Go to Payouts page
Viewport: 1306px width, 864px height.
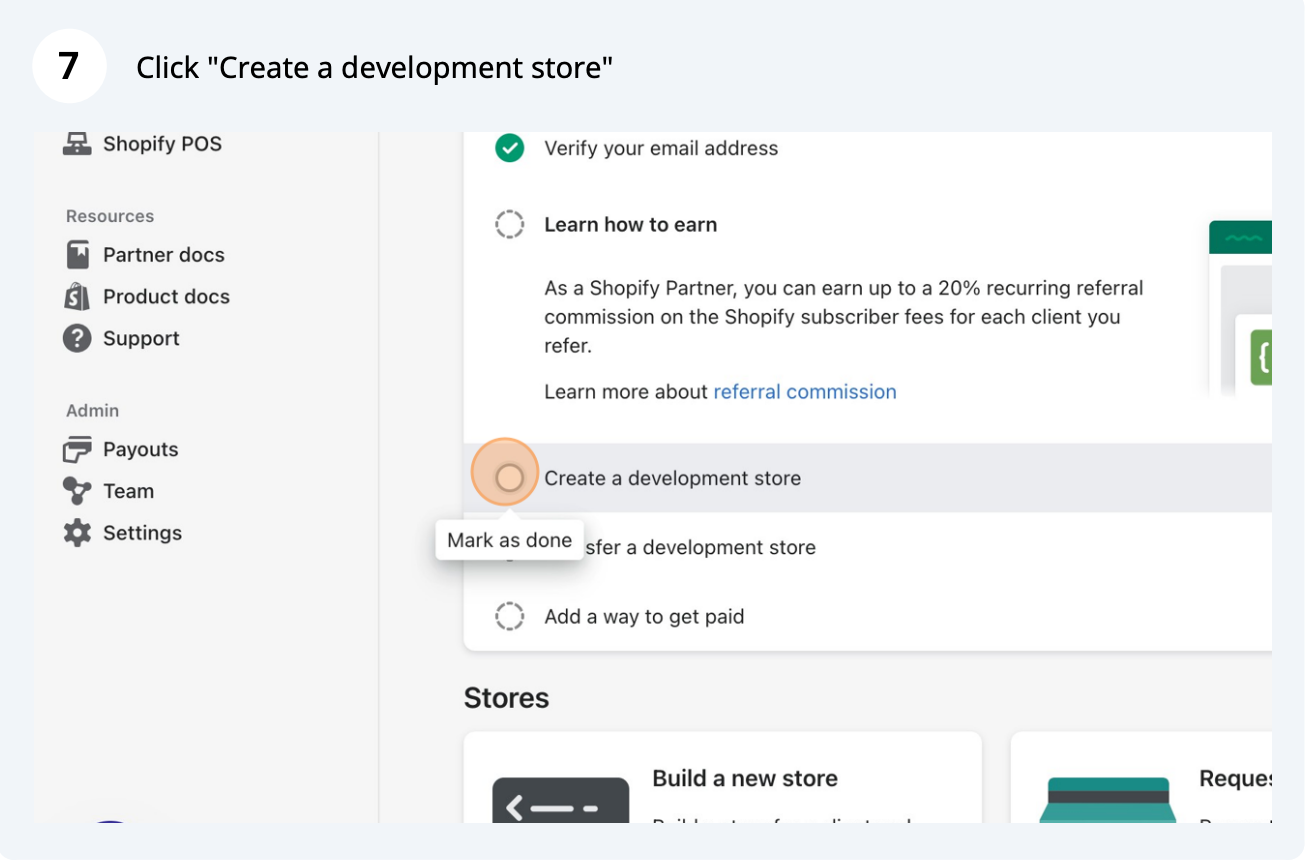tap(140, 450)
